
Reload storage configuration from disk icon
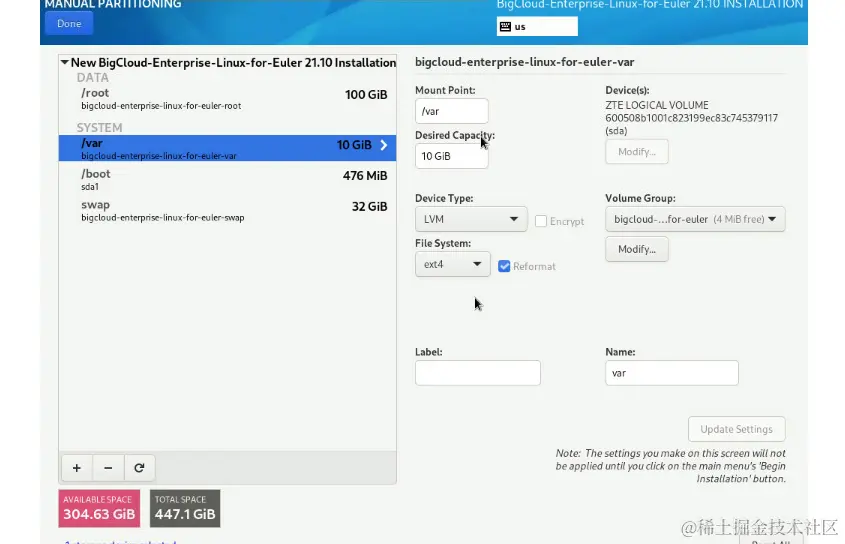(139, 468)
